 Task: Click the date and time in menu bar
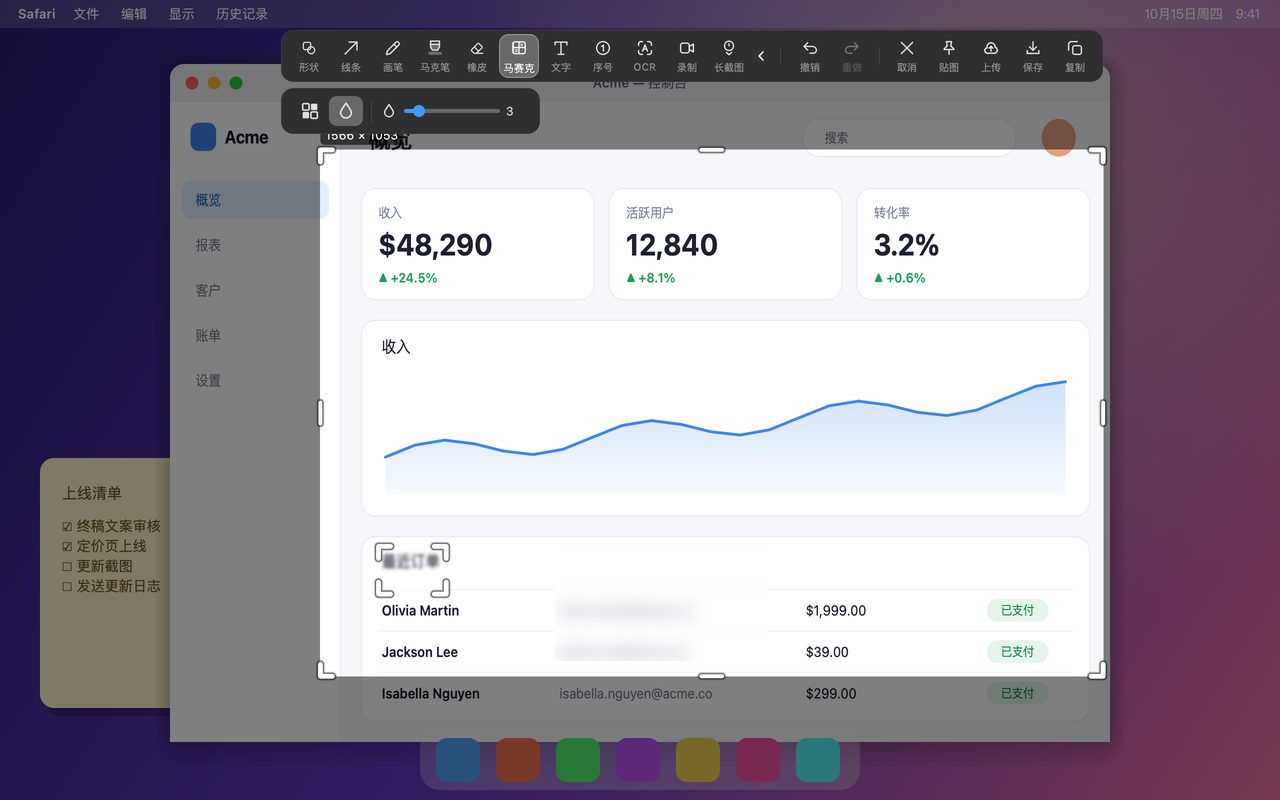(x=1202, y=14)
